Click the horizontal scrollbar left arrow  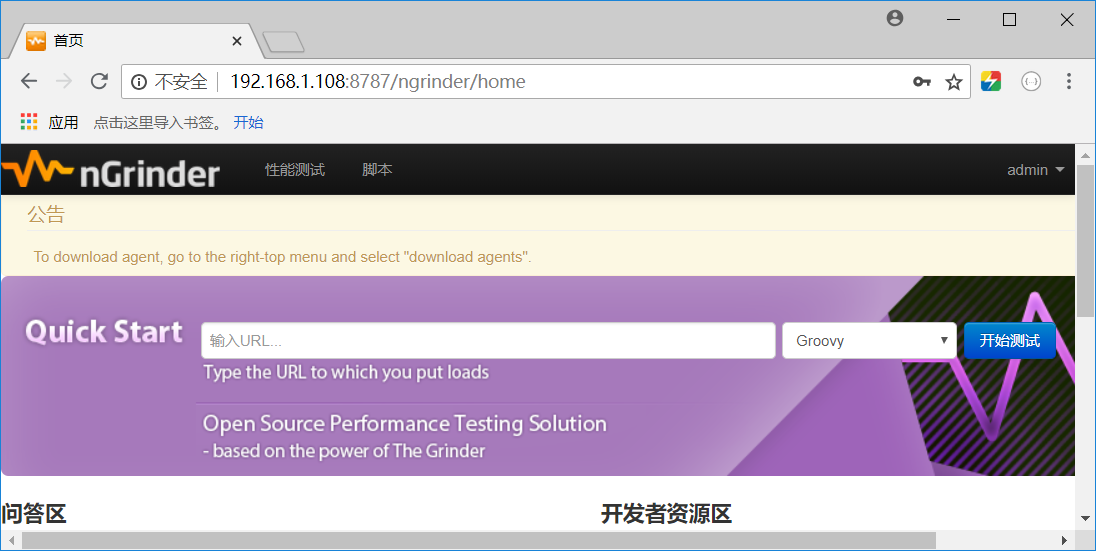pyautogui.click(x=11, y=541)
